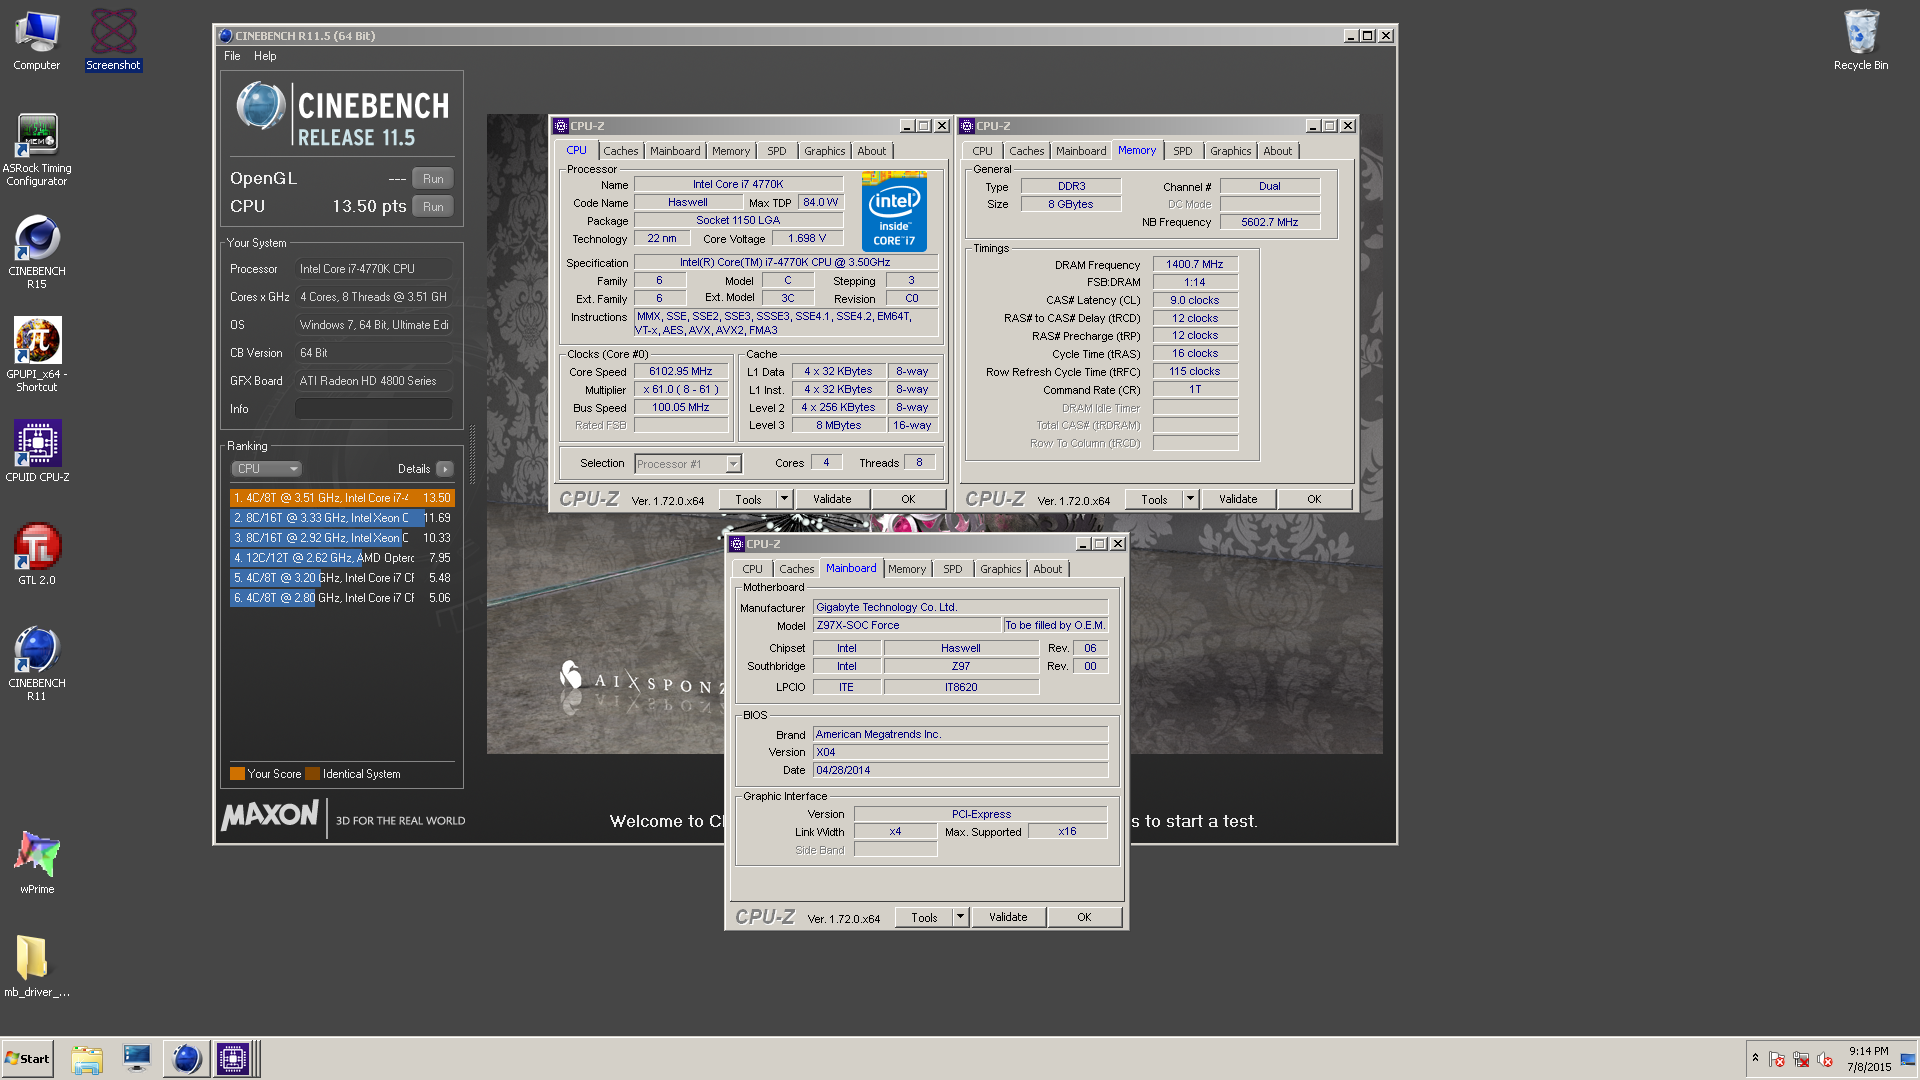Run the CPU benchmark

[x=433, y=207]
